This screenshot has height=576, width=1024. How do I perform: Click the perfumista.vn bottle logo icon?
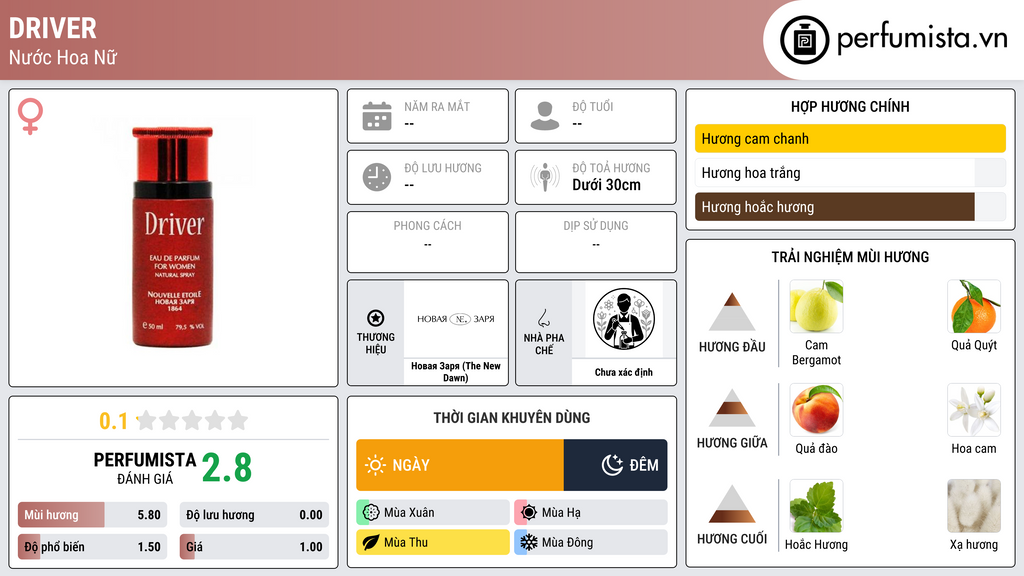coord(804,40)
